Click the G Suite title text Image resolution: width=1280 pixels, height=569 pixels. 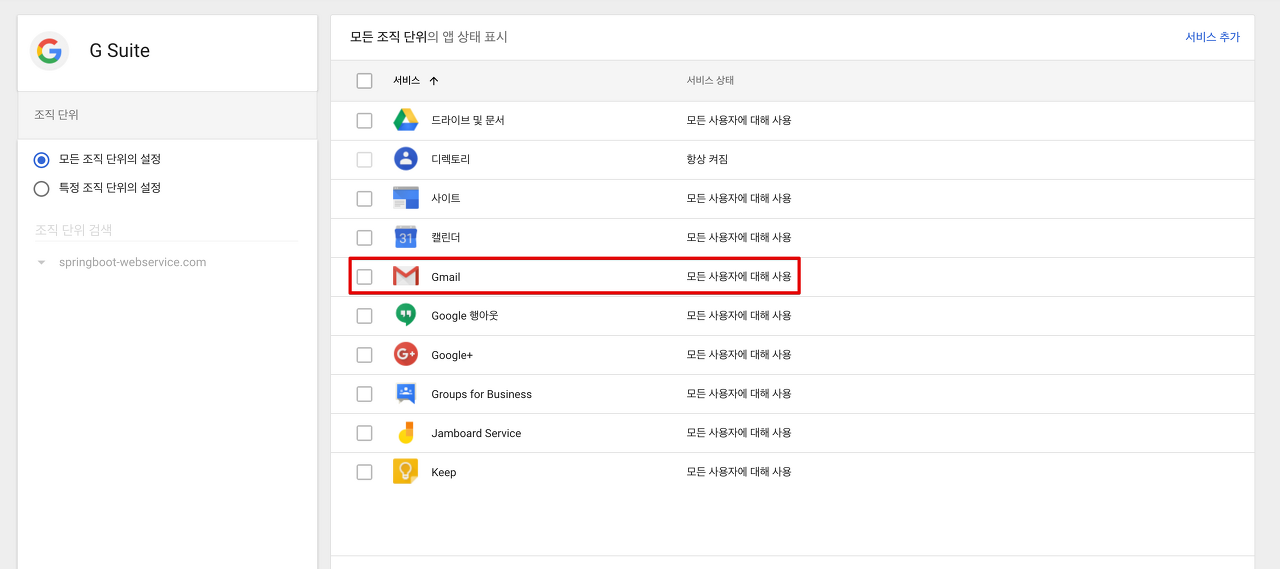coord(120,51)
